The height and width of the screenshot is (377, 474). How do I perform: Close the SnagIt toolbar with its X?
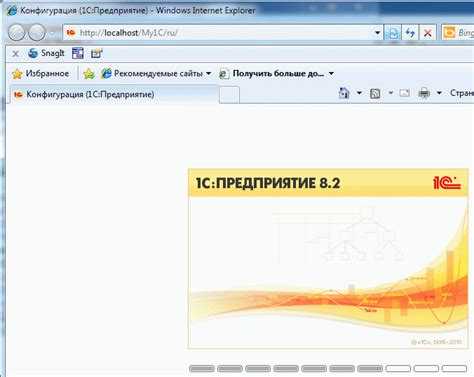pos(15,53)
